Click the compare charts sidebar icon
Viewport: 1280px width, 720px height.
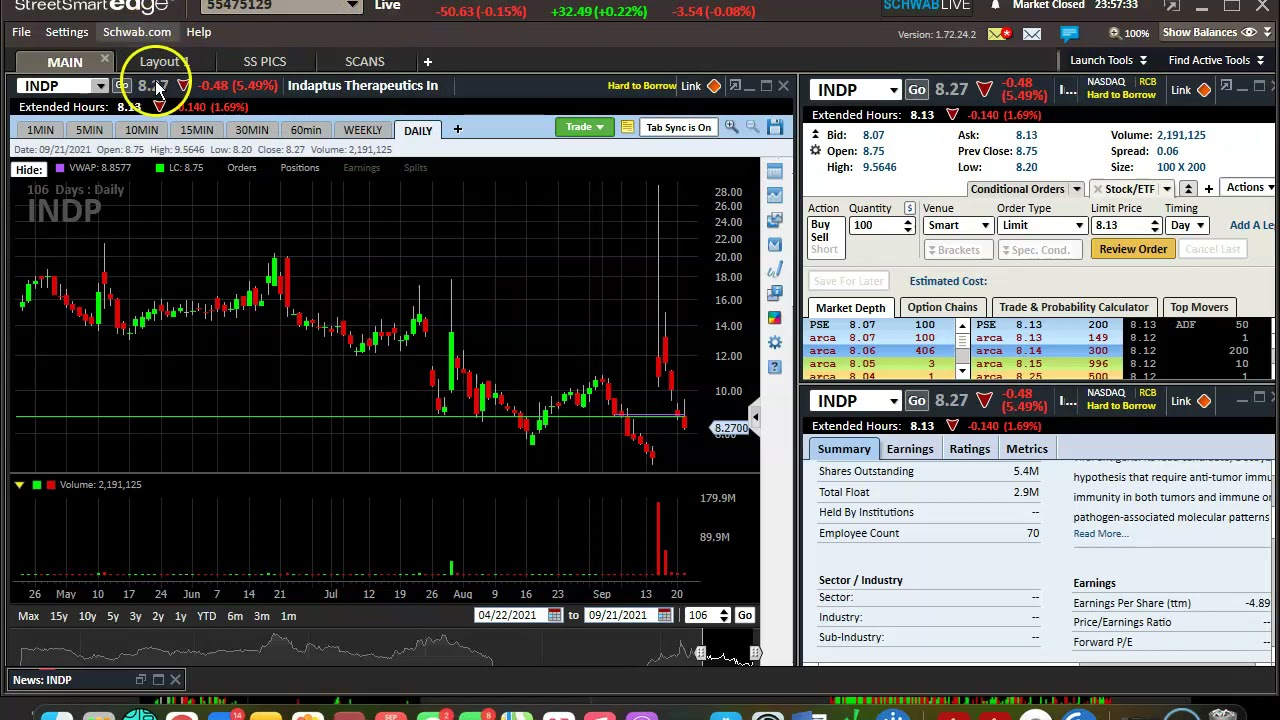[775, 219]
